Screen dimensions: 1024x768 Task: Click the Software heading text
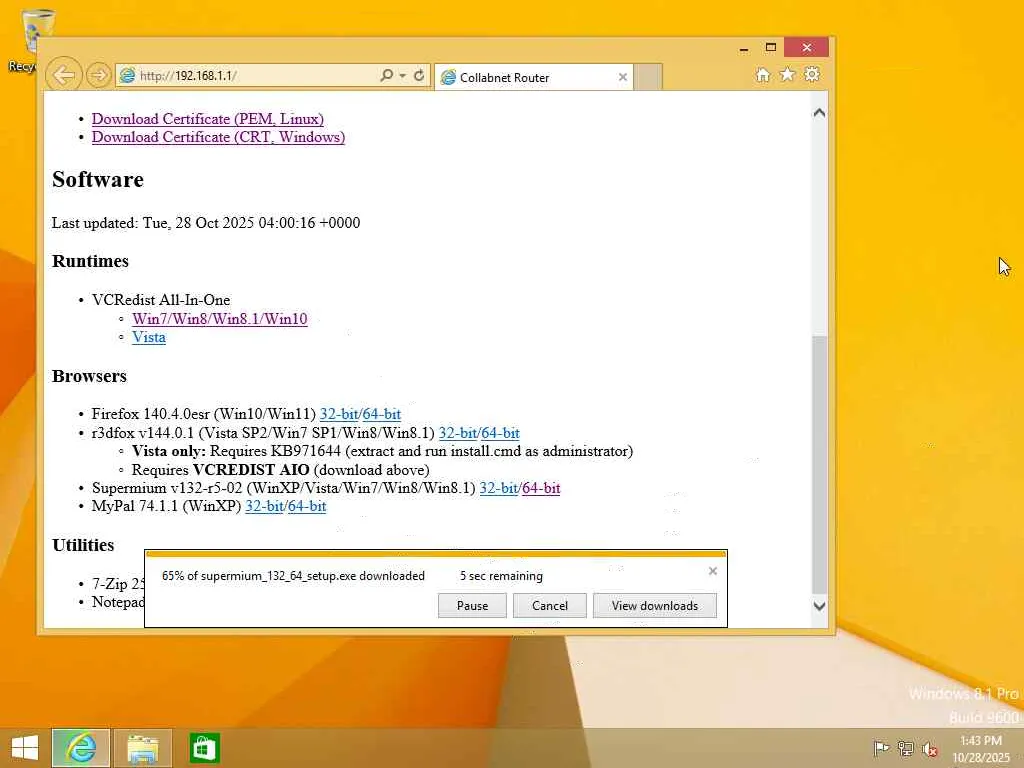tap(98, 179)
